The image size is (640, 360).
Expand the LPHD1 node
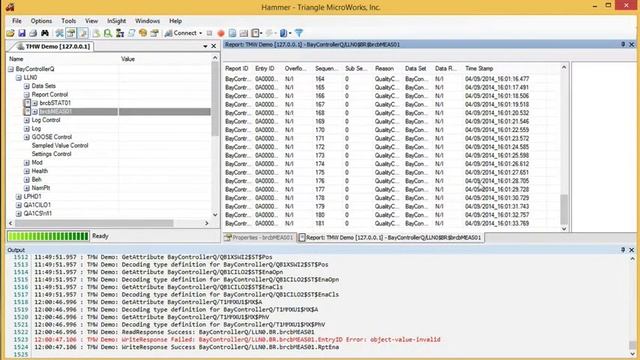click(19, 197)
